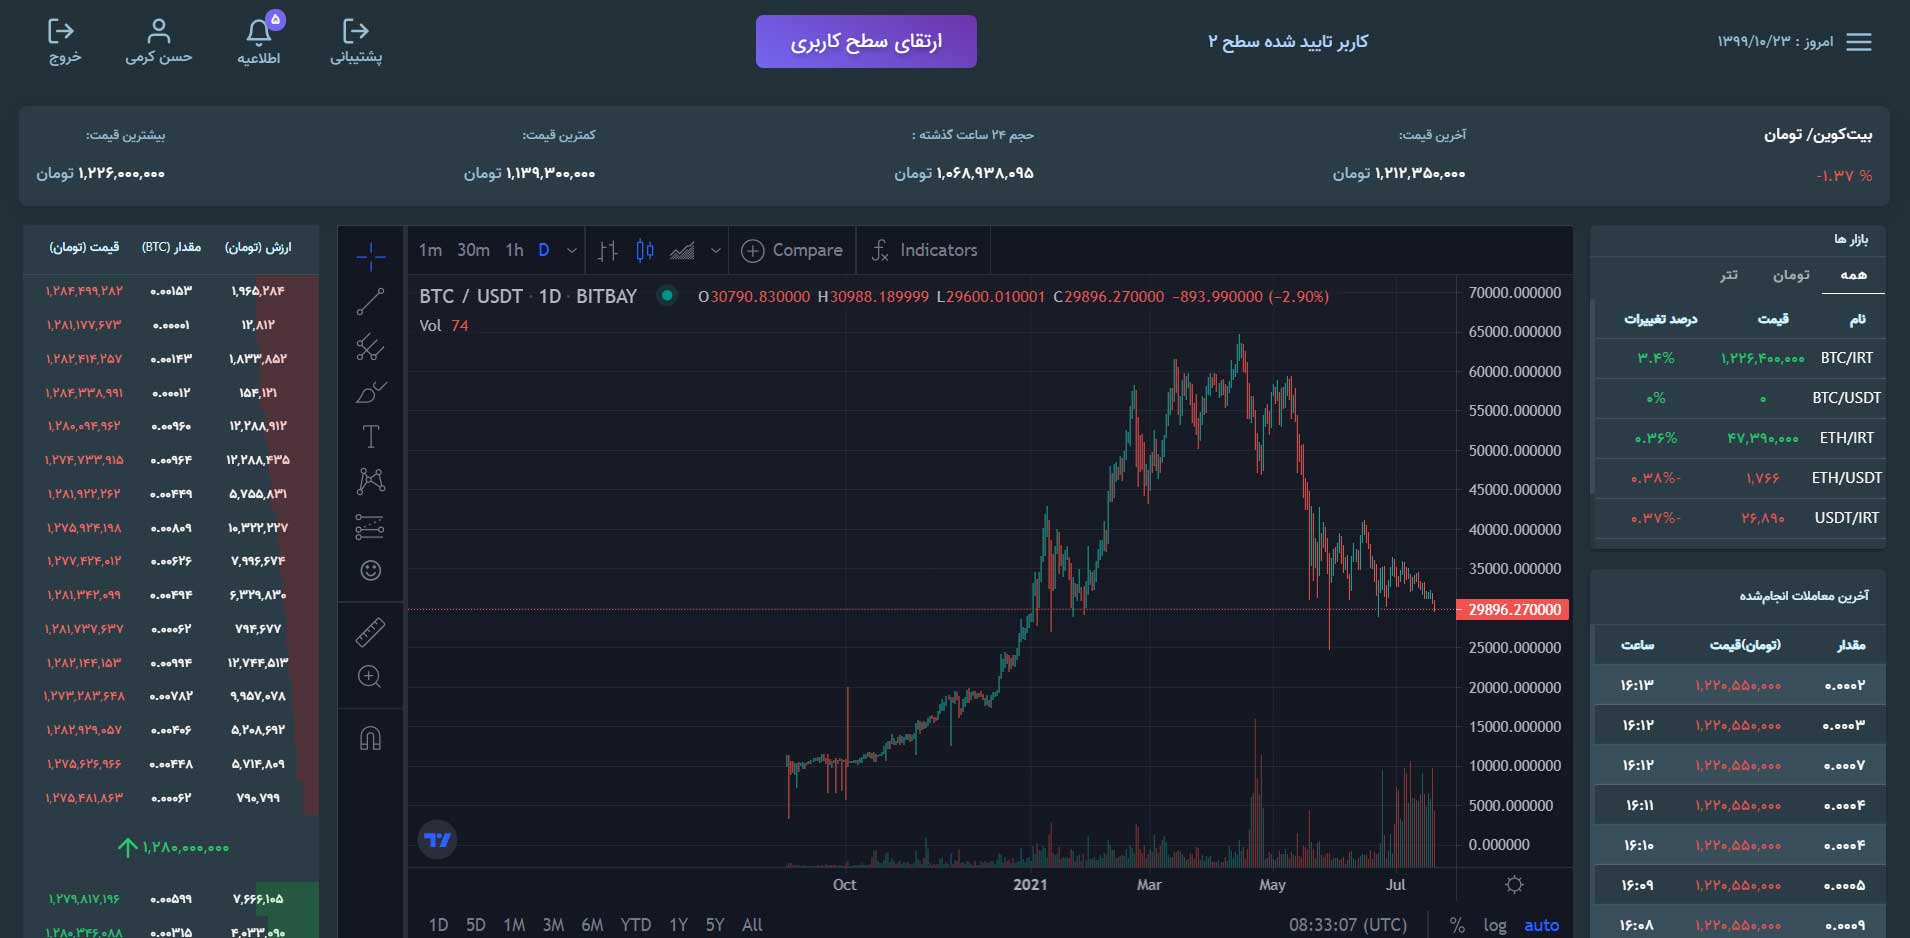This screenshot has height=938, width=1910.
Task: Expand the time interval dropdown arrow
Action: pyautogui.click(x=572, y=251)
